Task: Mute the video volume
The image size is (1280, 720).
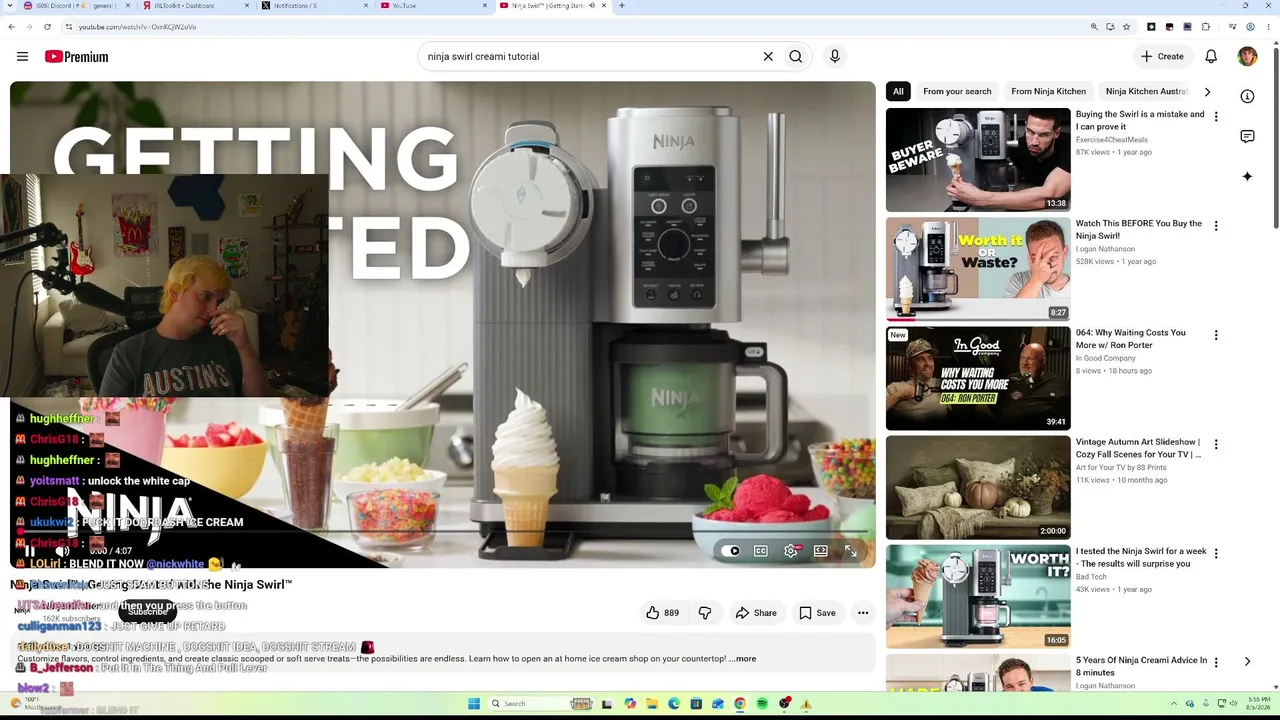Action: pyautogui.click(x=62, y=551)
